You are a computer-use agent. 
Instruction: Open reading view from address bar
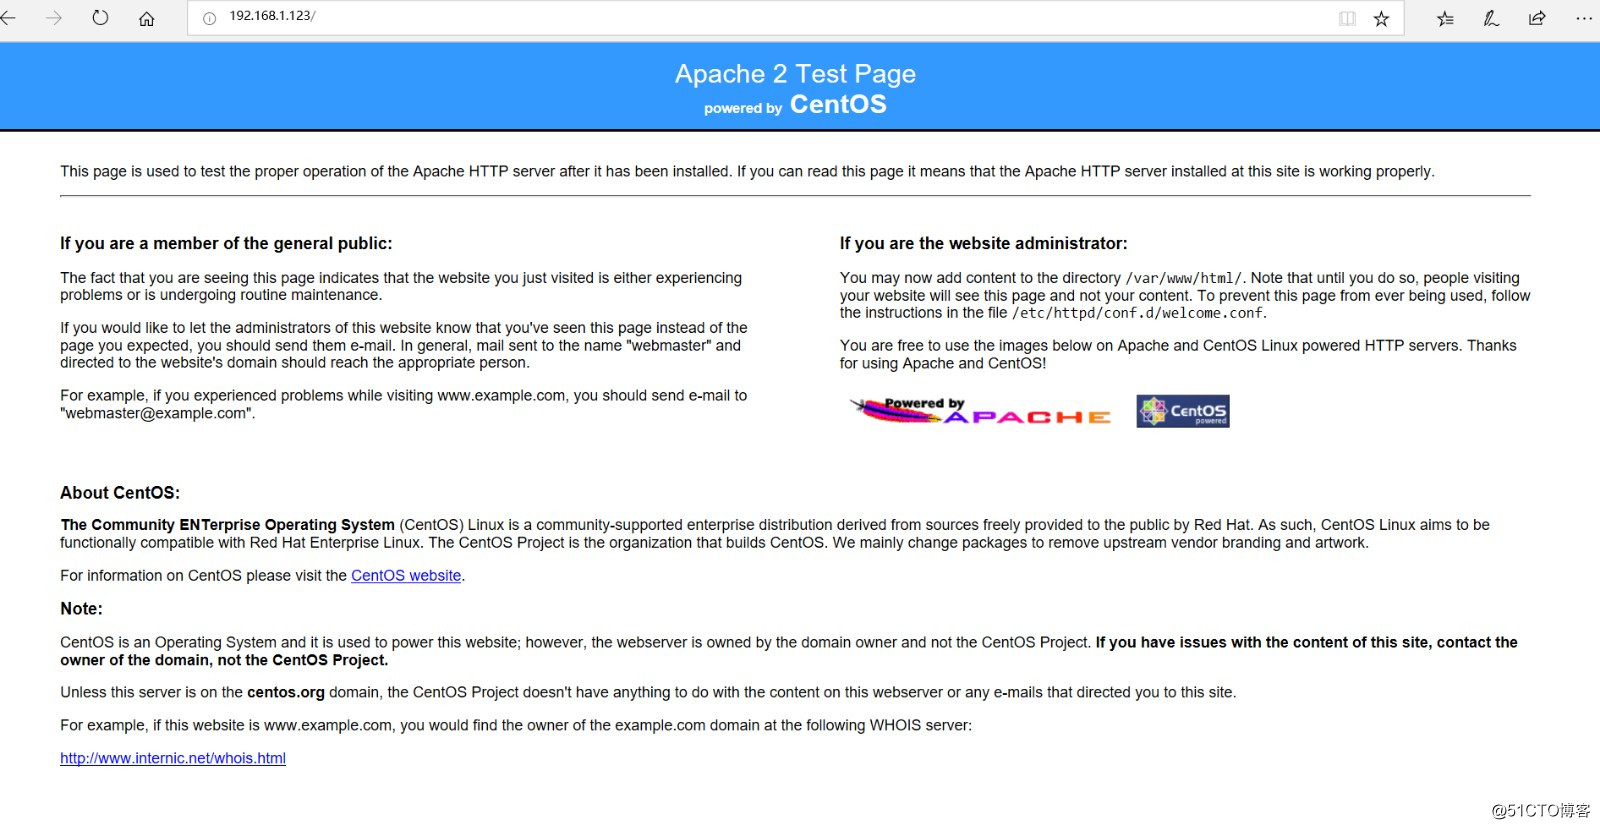(1347, 18)
